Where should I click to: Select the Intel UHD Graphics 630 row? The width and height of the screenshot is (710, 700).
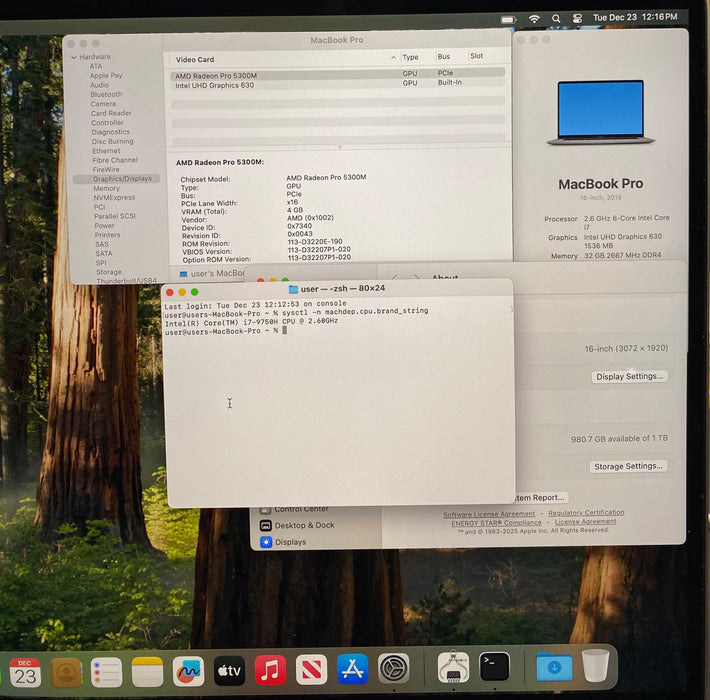[x=337, y=84]
